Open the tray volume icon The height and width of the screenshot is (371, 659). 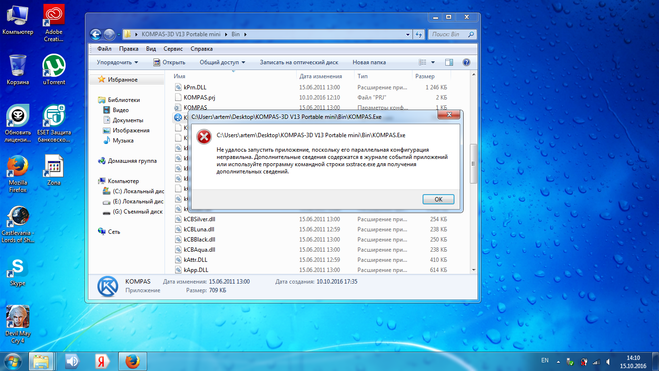point(608,362)
